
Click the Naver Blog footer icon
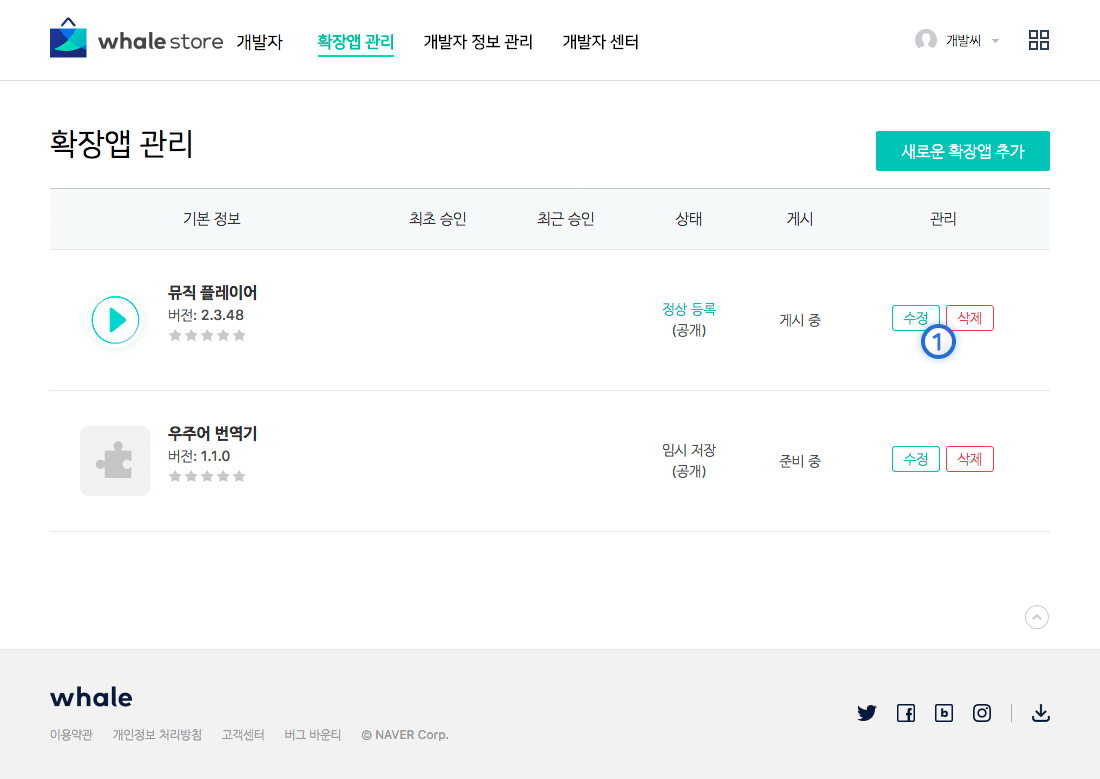coord(944,713)
